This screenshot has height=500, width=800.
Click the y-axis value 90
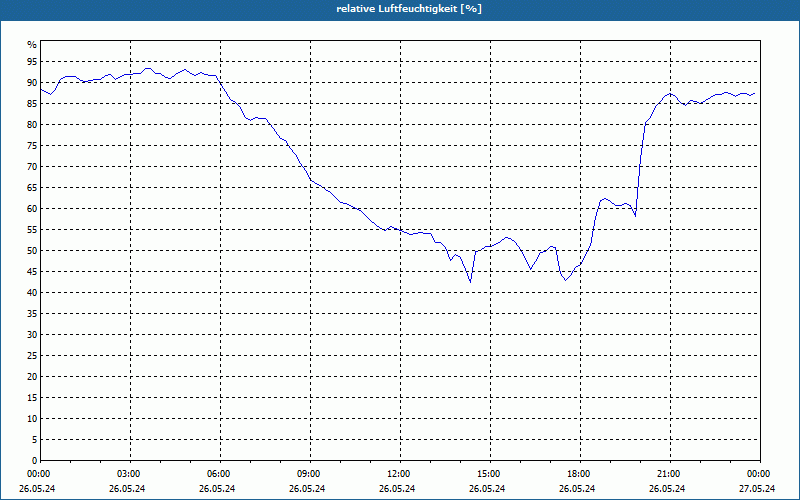(x=32, y=83)
